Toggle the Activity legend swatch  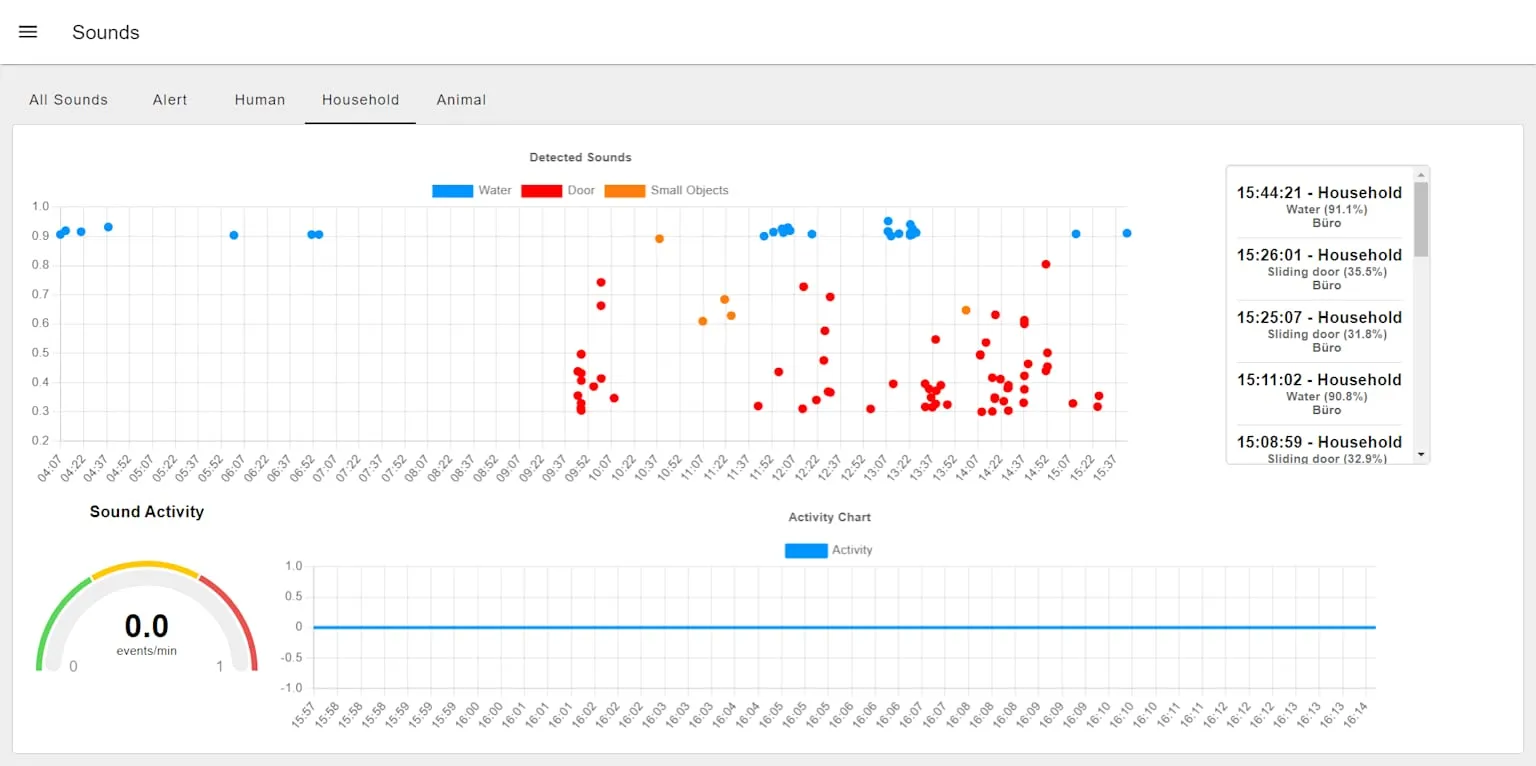click(806, 550)
